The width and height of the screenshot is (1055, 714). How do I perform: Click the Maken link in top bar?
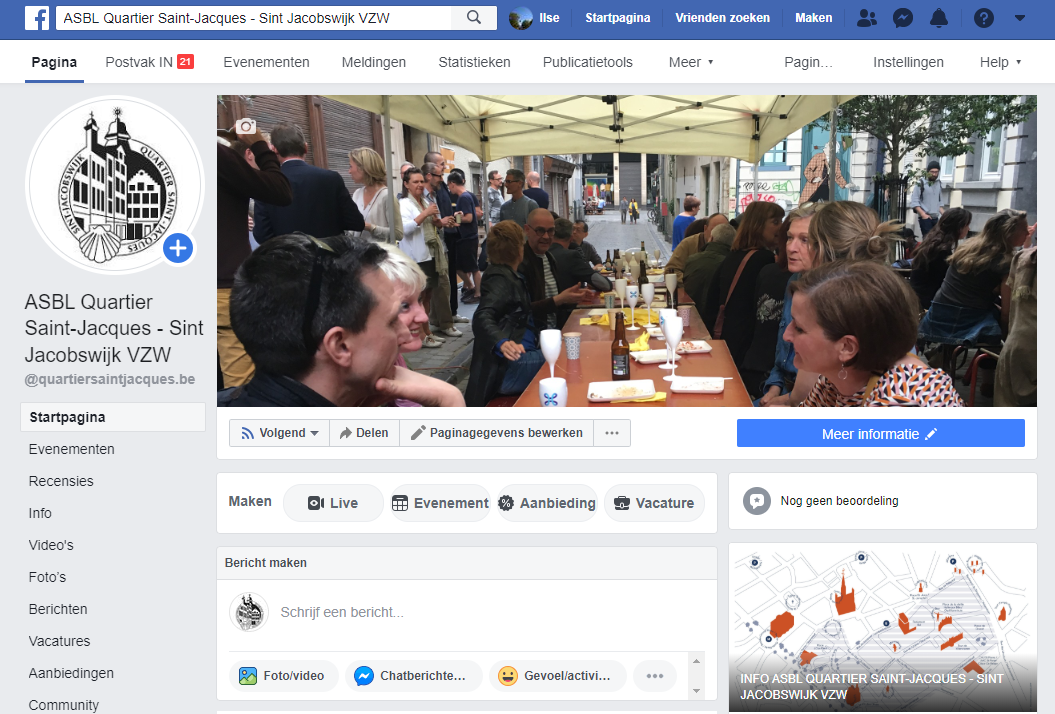(813, 18)
